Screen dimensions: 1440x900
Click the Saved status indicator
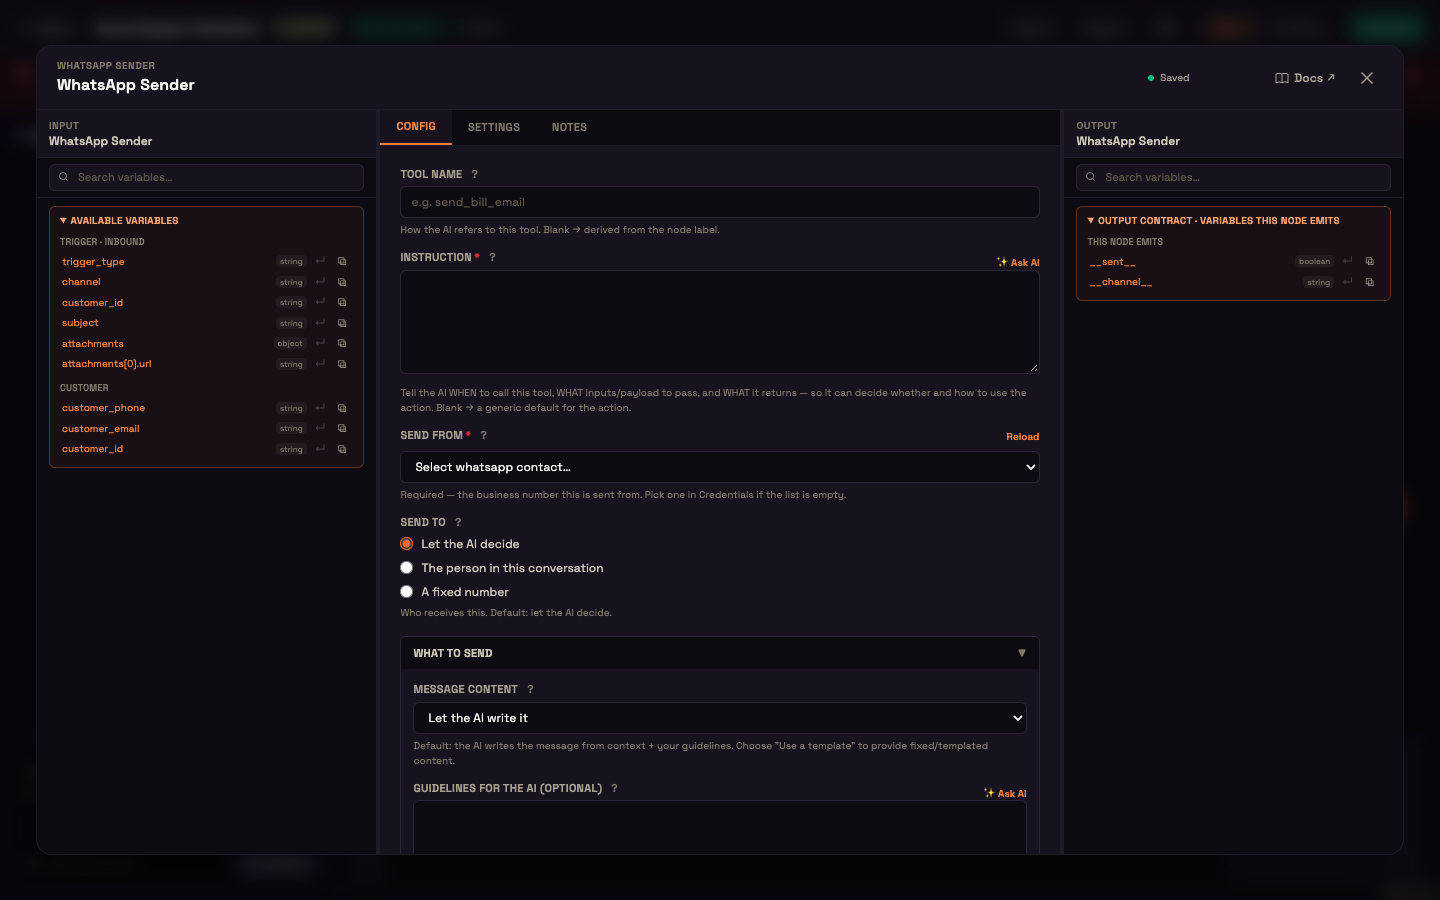coord(1169,78)
